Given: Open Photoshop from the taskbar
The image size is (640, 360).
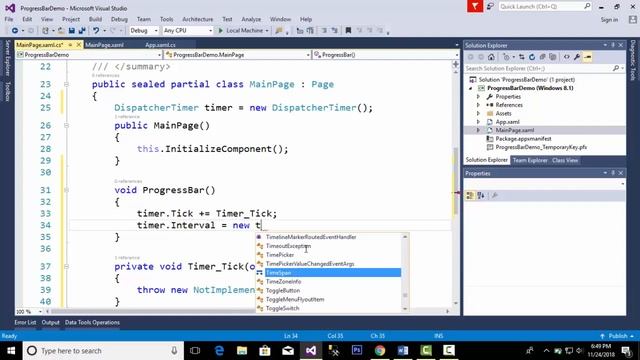Looking at the screenshot, I should pos(357,351).
